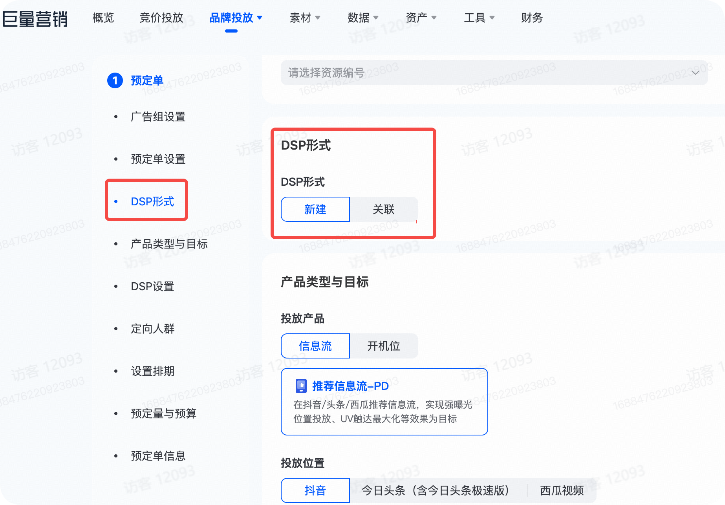Choose 开机位 as 投放产品
Viewport: 725px width, 505px height.
pos(384,346)
